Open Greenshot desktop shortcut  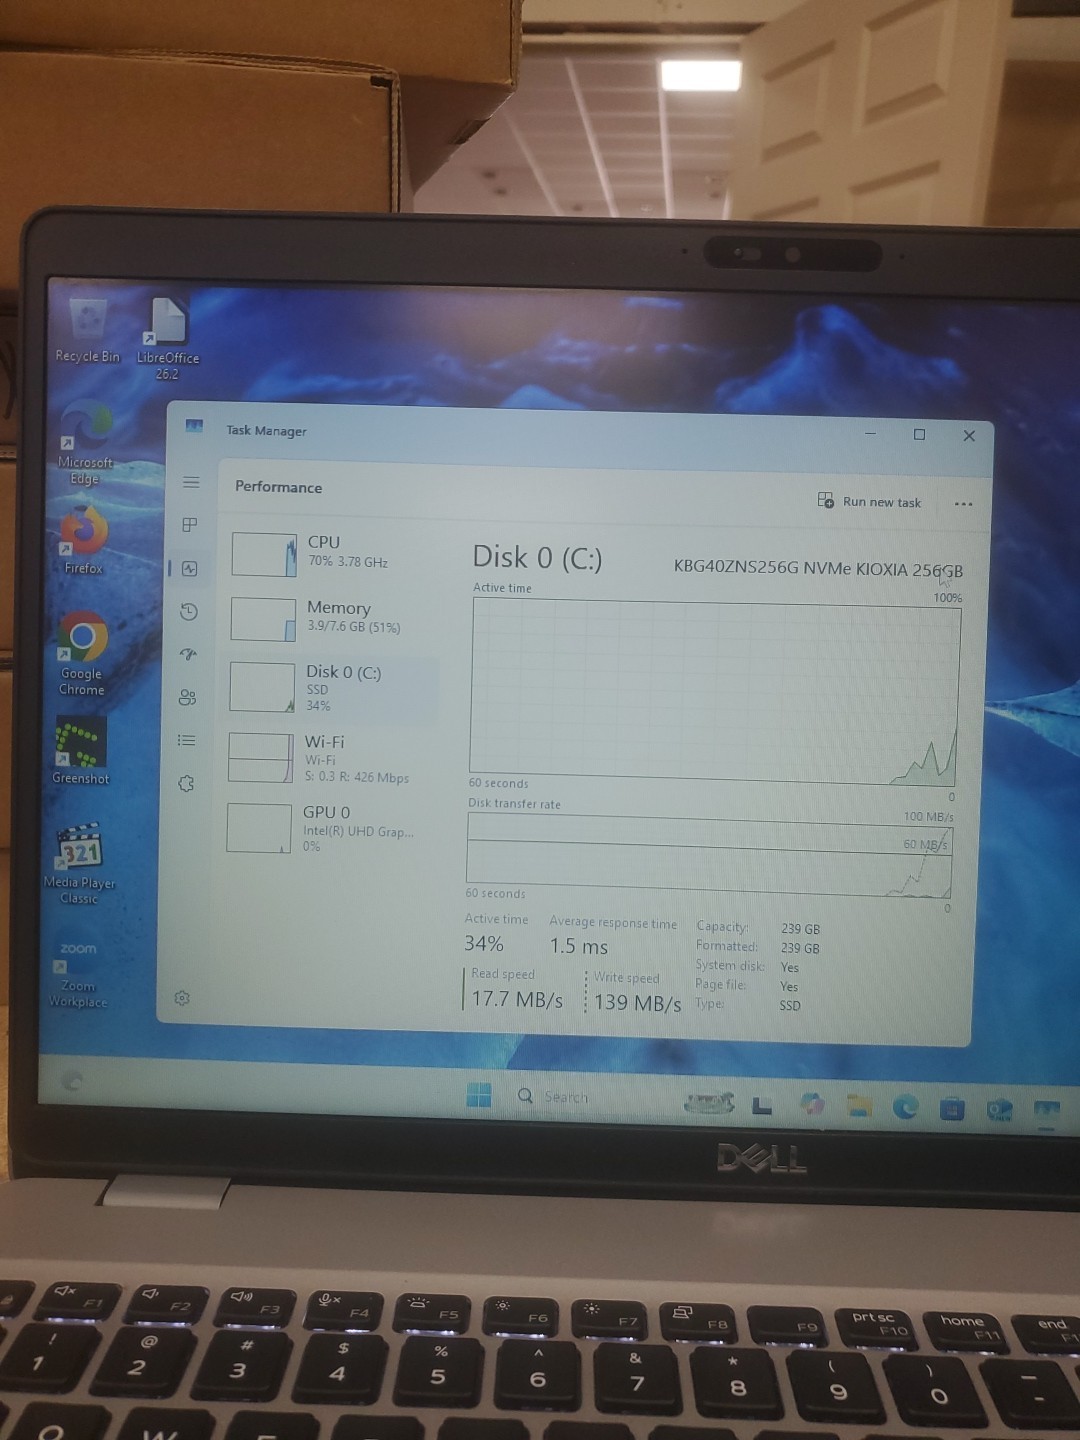coord(81,752)
